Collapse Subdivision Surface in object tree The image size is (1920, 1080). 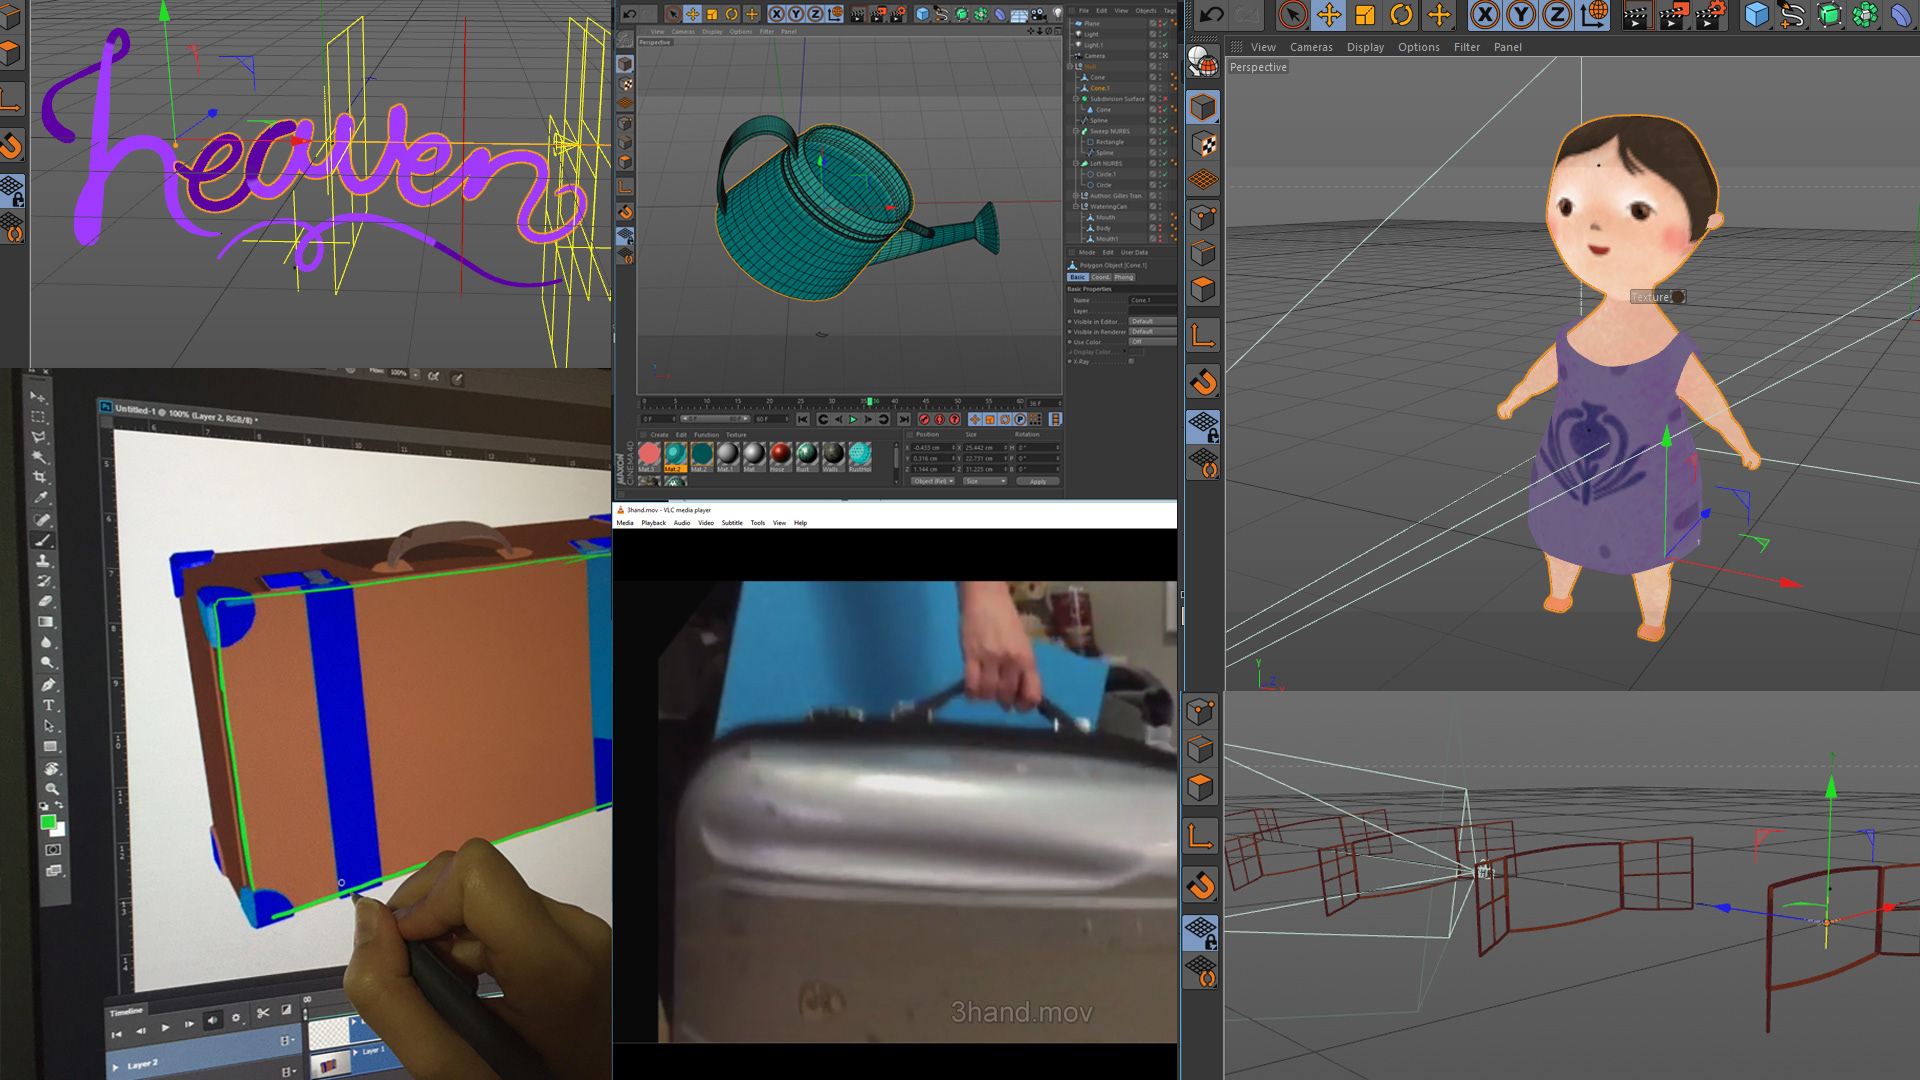pyautogui.click(x=1075, y=99)
